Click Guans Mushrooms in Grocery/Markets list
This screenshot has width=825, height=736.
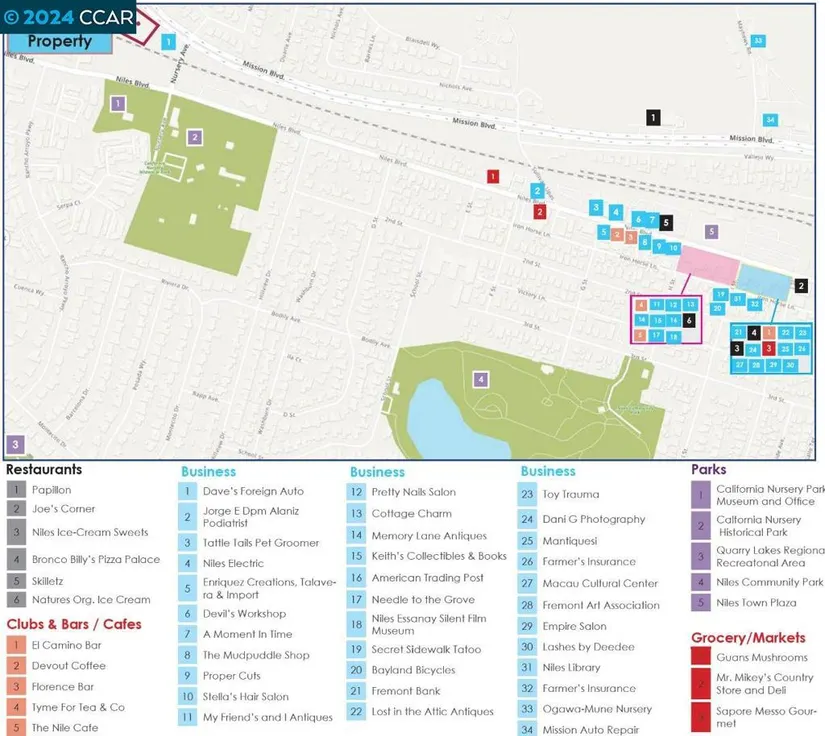[762, 657]
